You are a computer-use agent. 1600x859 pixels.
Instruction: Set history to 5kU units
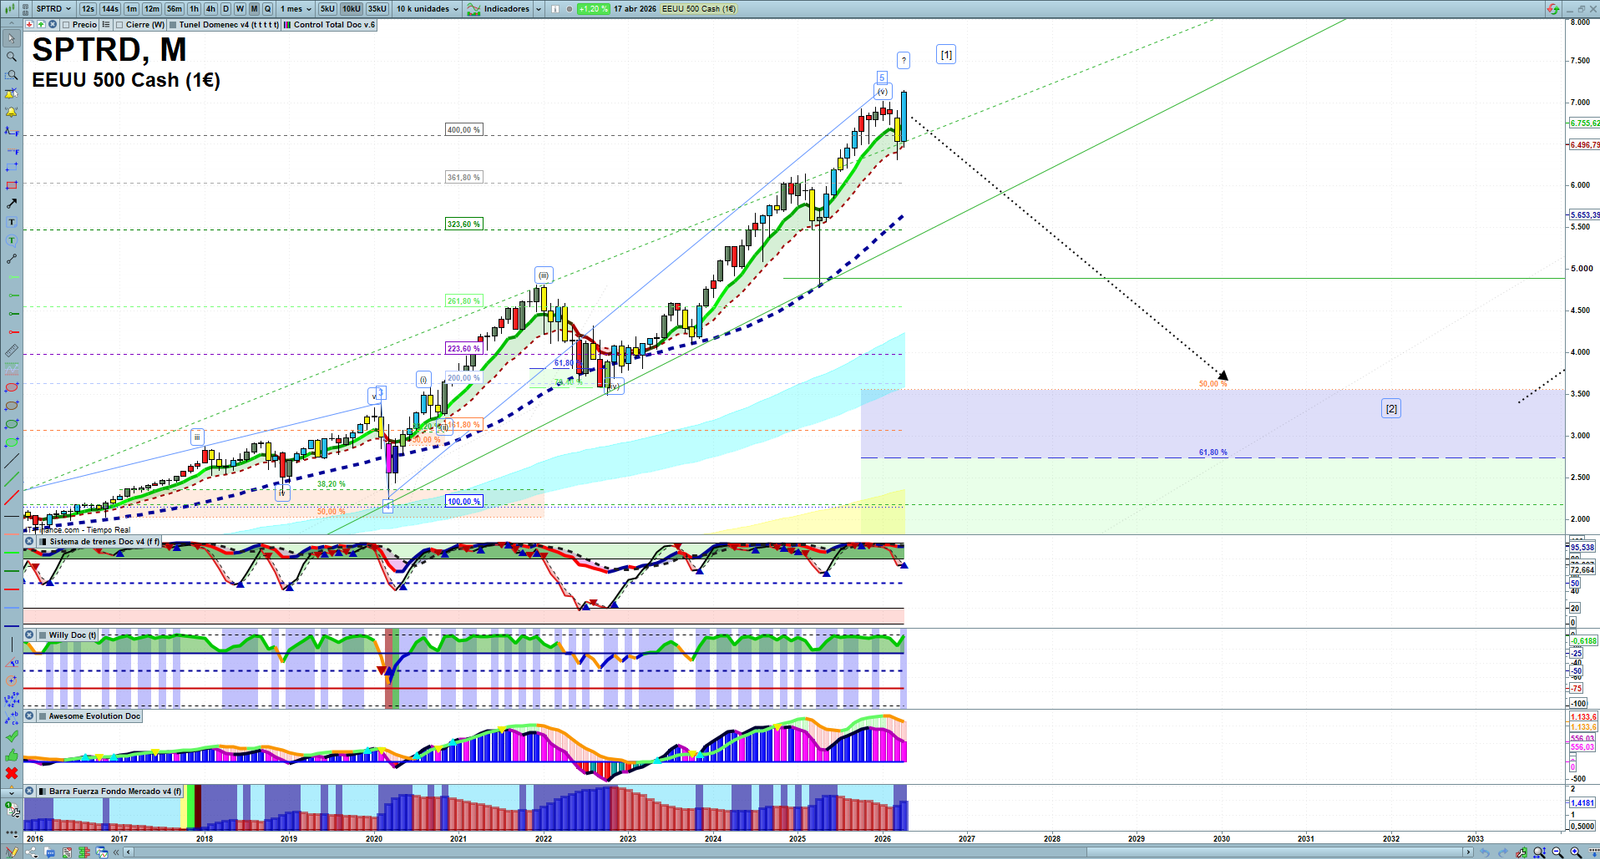327,9
